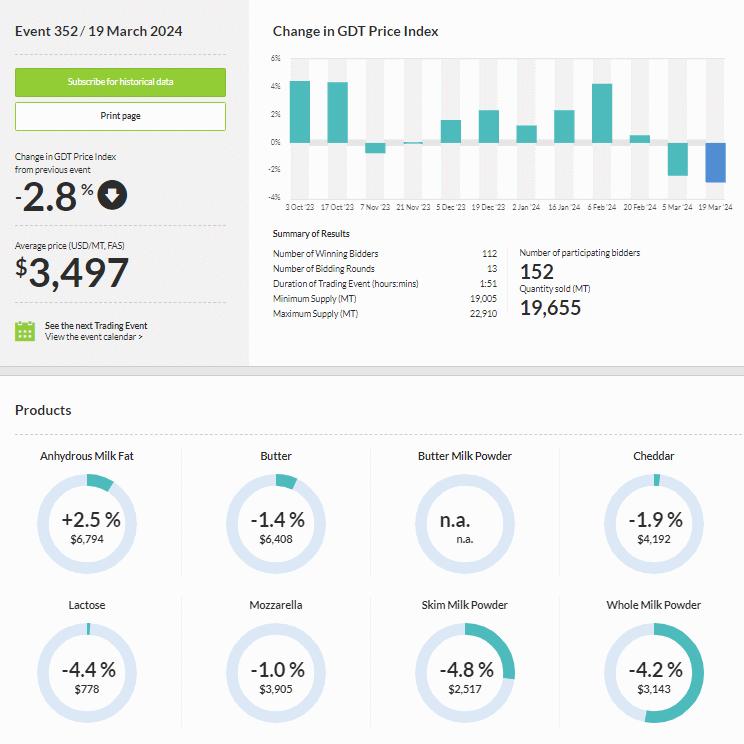Open Skim Milk Powder donut chart
The height and width of the screenshot is (744, 744).
point(465,673)
